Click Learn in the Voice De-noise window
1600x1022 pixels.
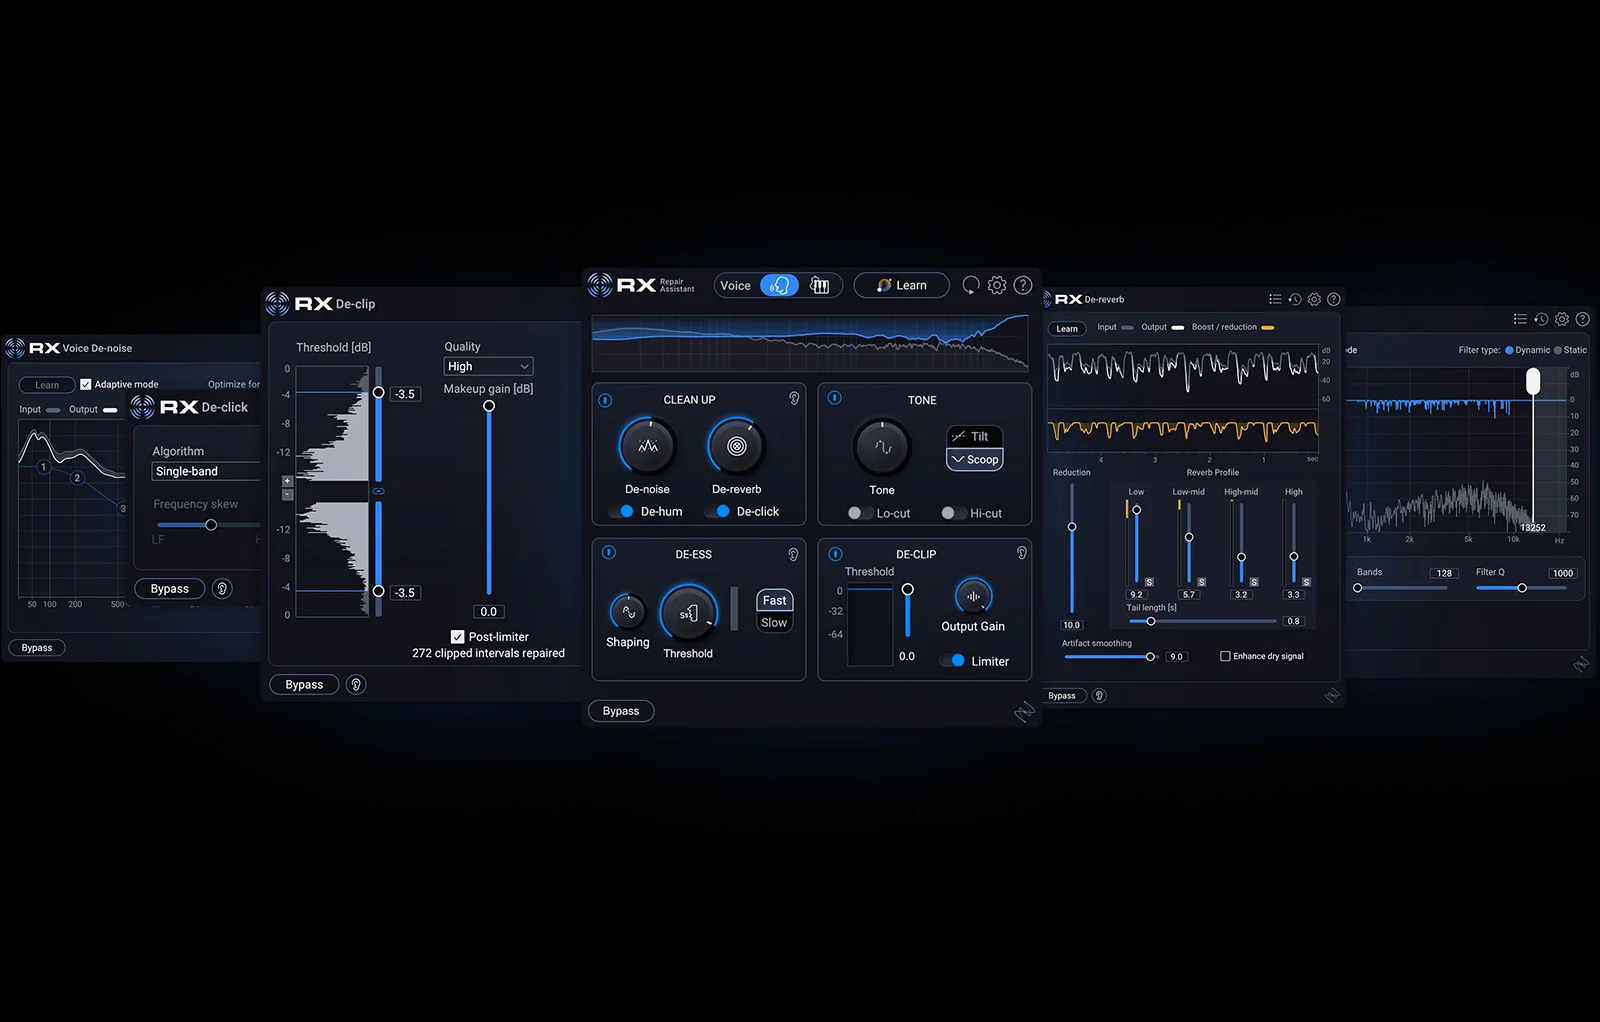click(47, 385)
